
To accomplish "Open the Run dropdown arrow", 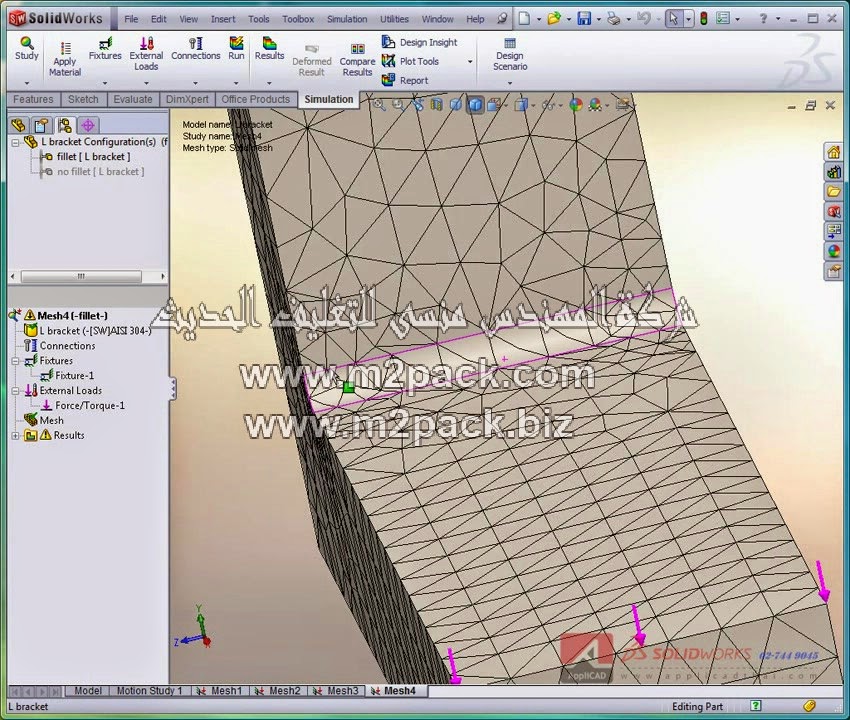I will click(x=236, y=83).
